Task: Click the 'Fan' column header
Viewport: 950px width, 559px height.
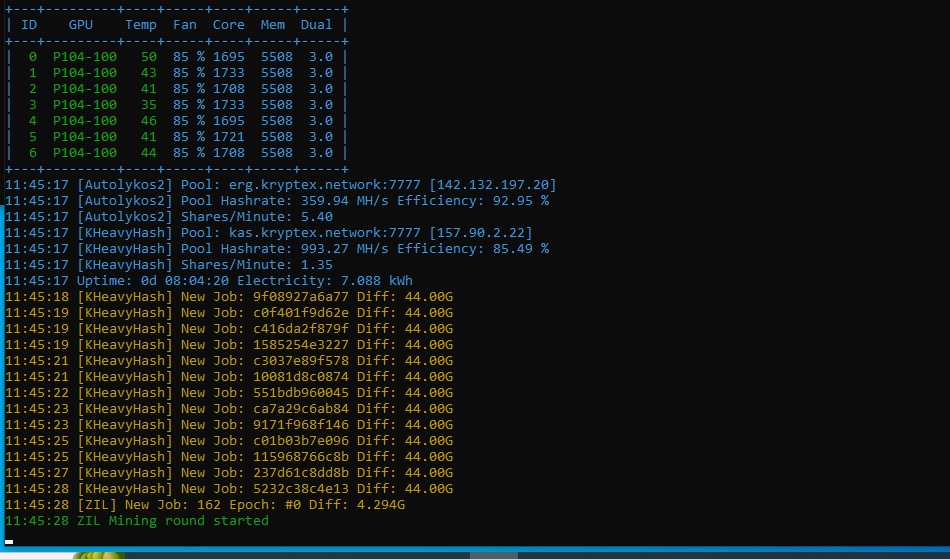Action: point(185,25)
